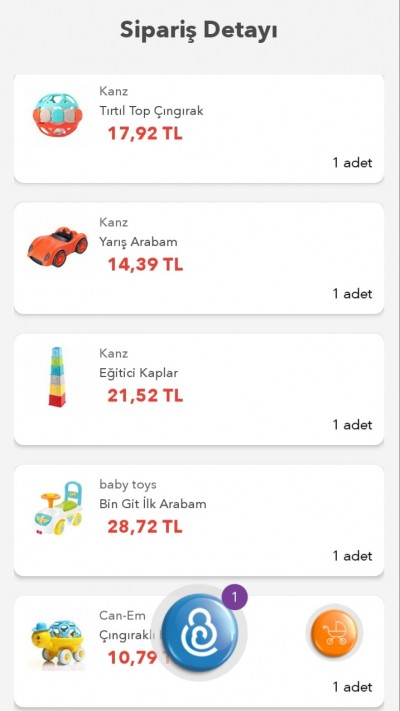Tap the 14,39 TL price

tap(145, 264)
